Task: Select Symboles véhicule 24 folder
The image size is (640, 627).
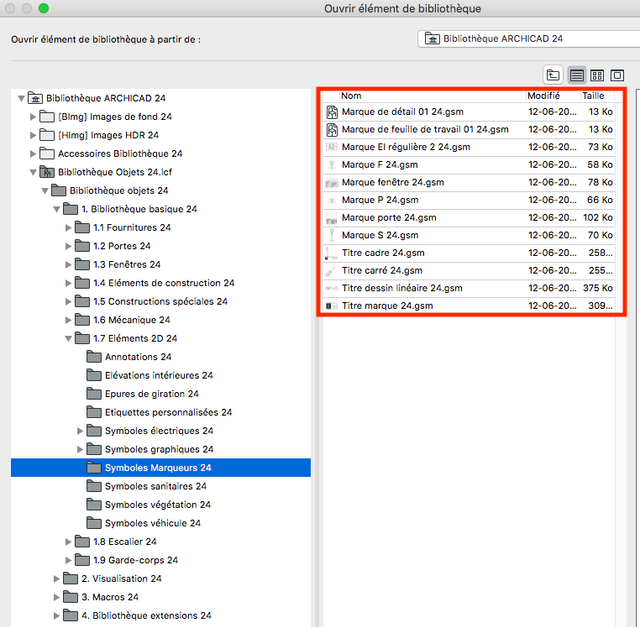Action: (x=153, y=523)
